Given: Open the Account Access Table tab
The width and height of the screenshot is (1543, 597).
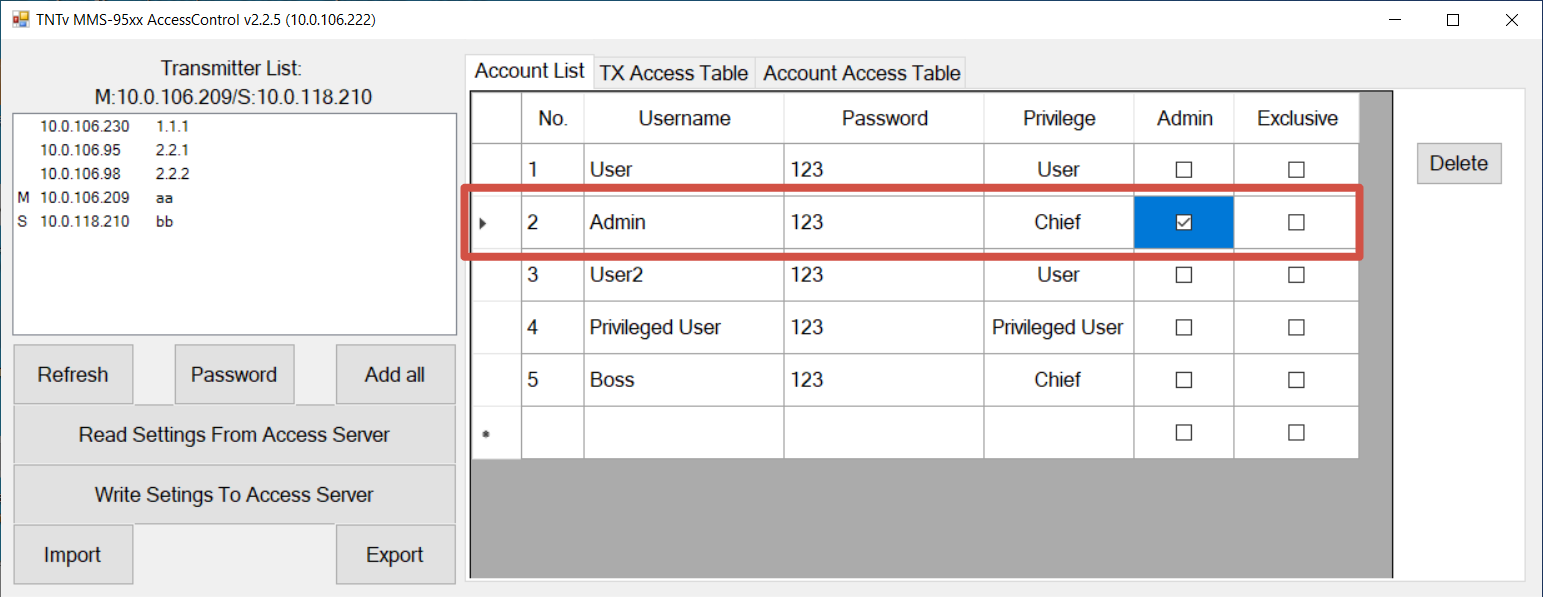Looking at the screenshot, I should (861, 73).
